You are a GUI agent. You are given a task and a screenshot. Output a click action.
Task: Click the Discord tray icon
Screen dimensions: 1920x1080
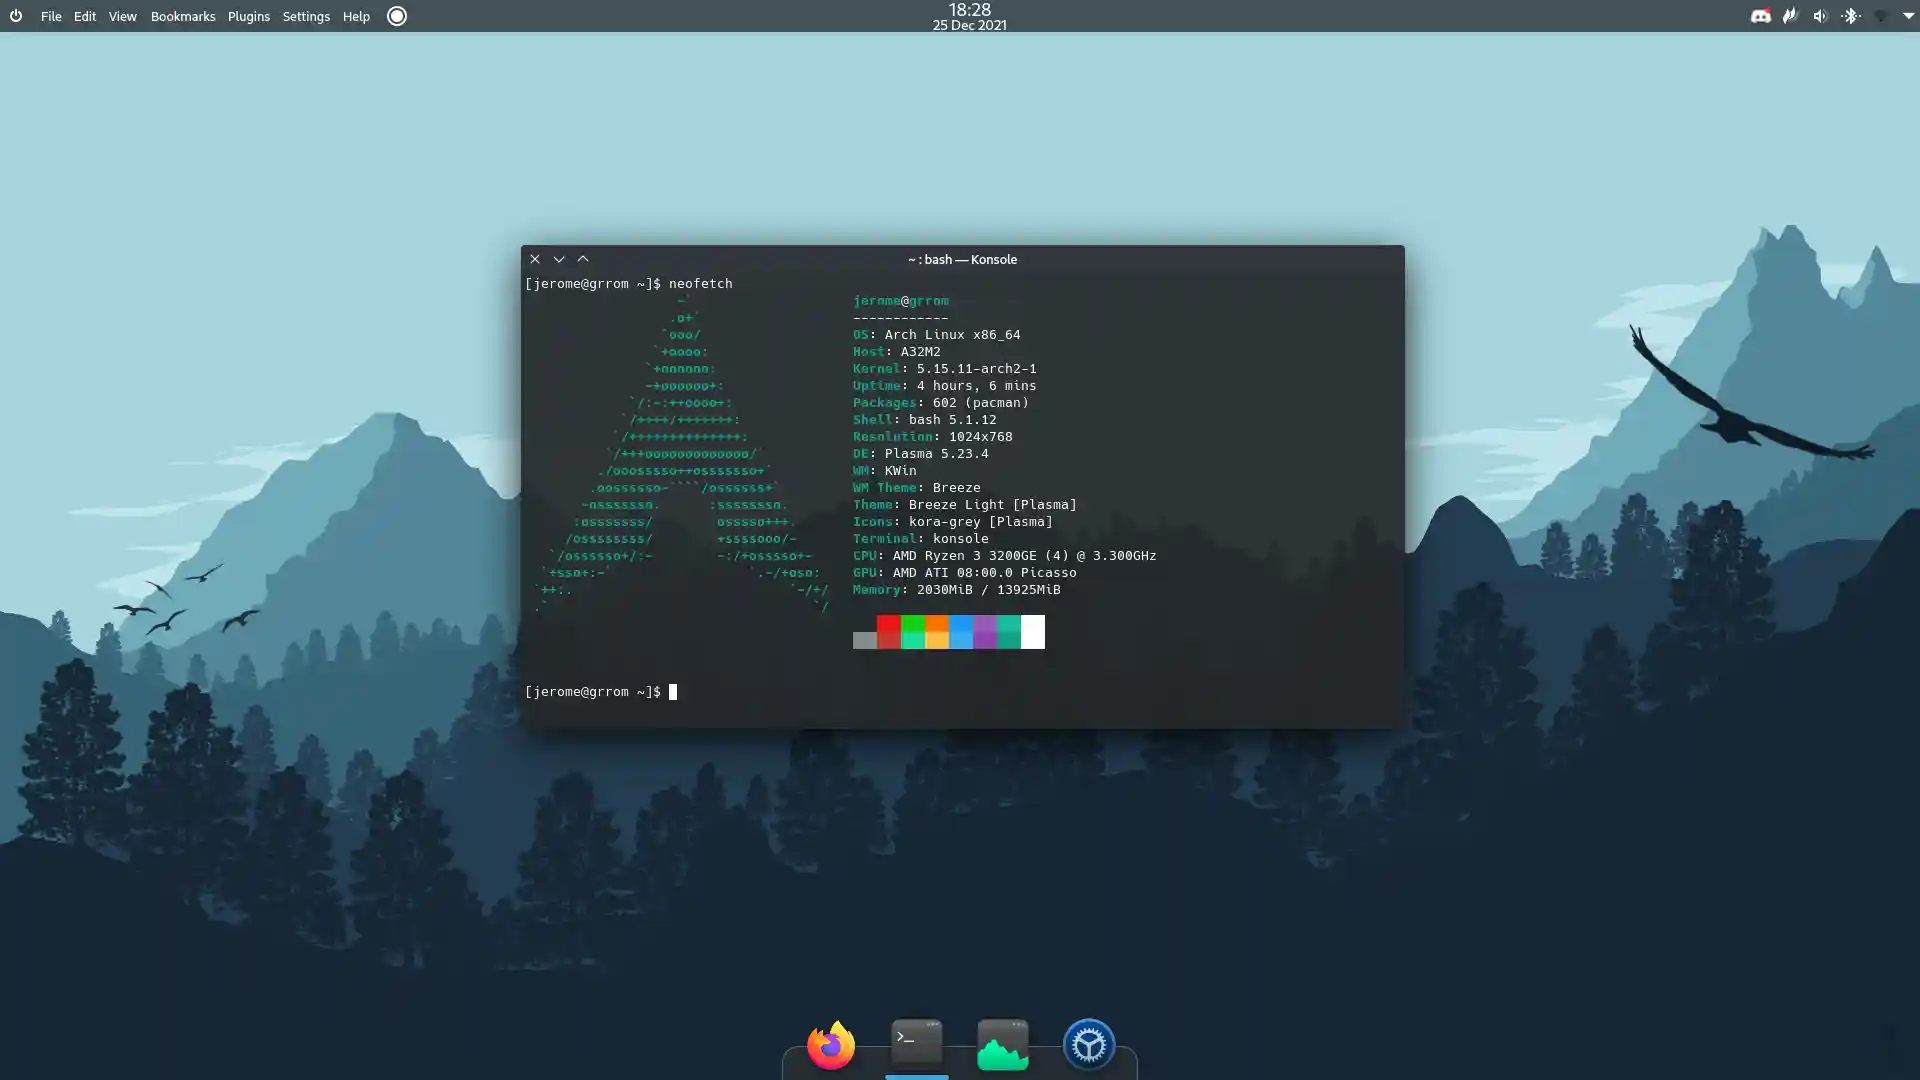click(x=1761, y=16)
